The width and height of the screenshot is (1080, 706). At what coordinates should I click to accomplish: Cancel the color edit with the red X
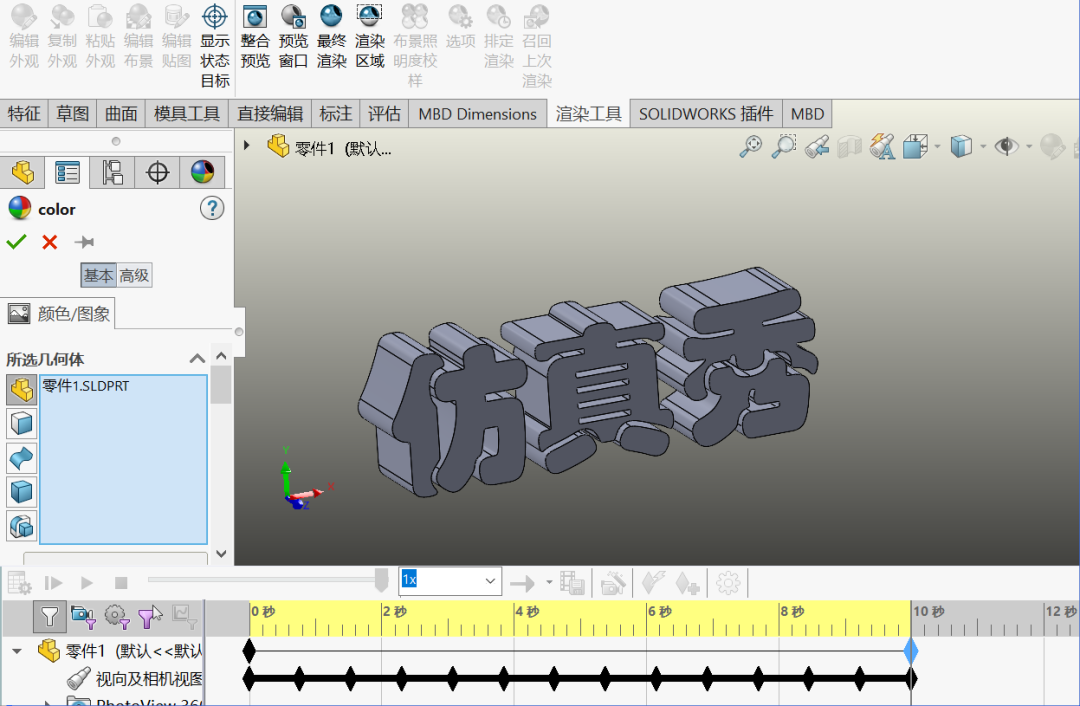(x=50, y=242)
